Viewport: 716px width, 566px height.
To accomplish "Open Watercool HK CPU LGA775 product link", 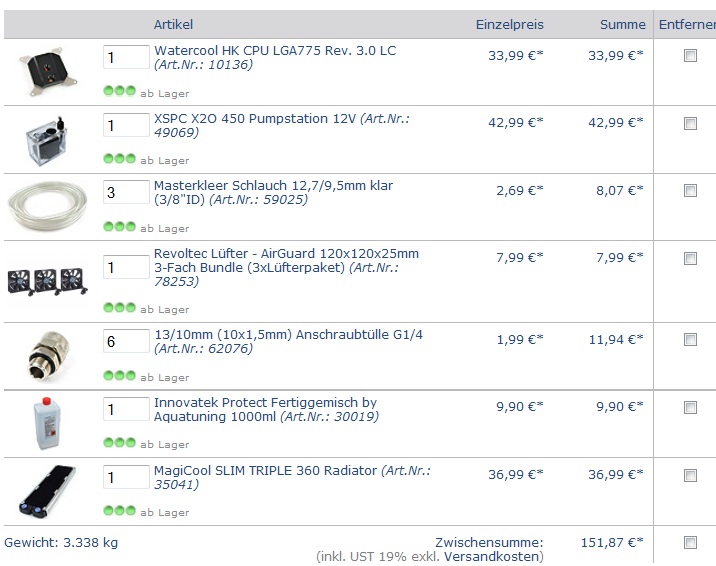I will pyautogui.click(x=275, y=57).
